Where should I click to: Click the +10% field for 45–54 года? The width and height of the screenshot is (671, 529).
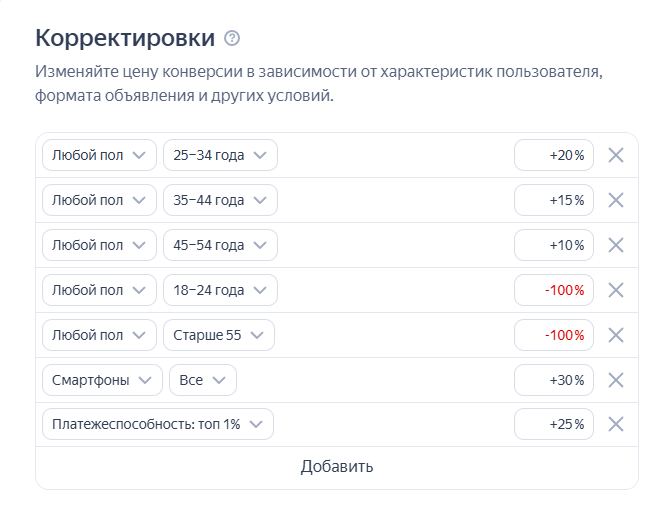(554, 245)
